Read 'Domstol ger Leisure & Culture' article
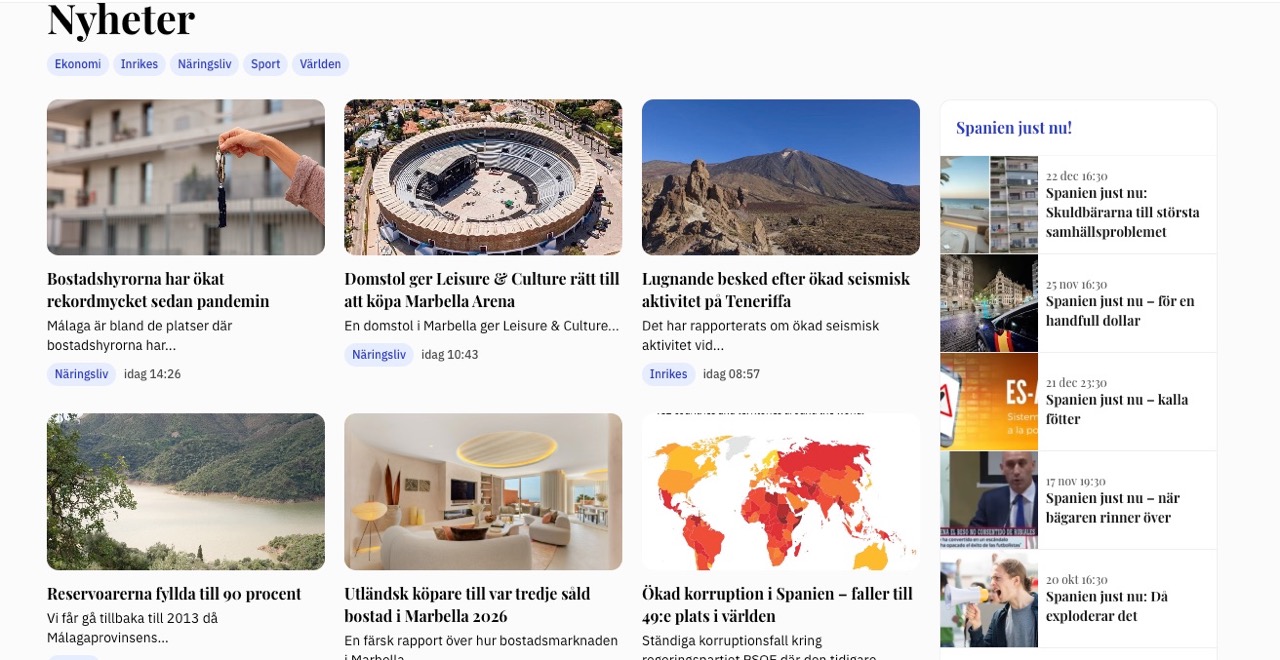Image resolution: width=1280 pixels, height=660 pixels. point(481,290)
